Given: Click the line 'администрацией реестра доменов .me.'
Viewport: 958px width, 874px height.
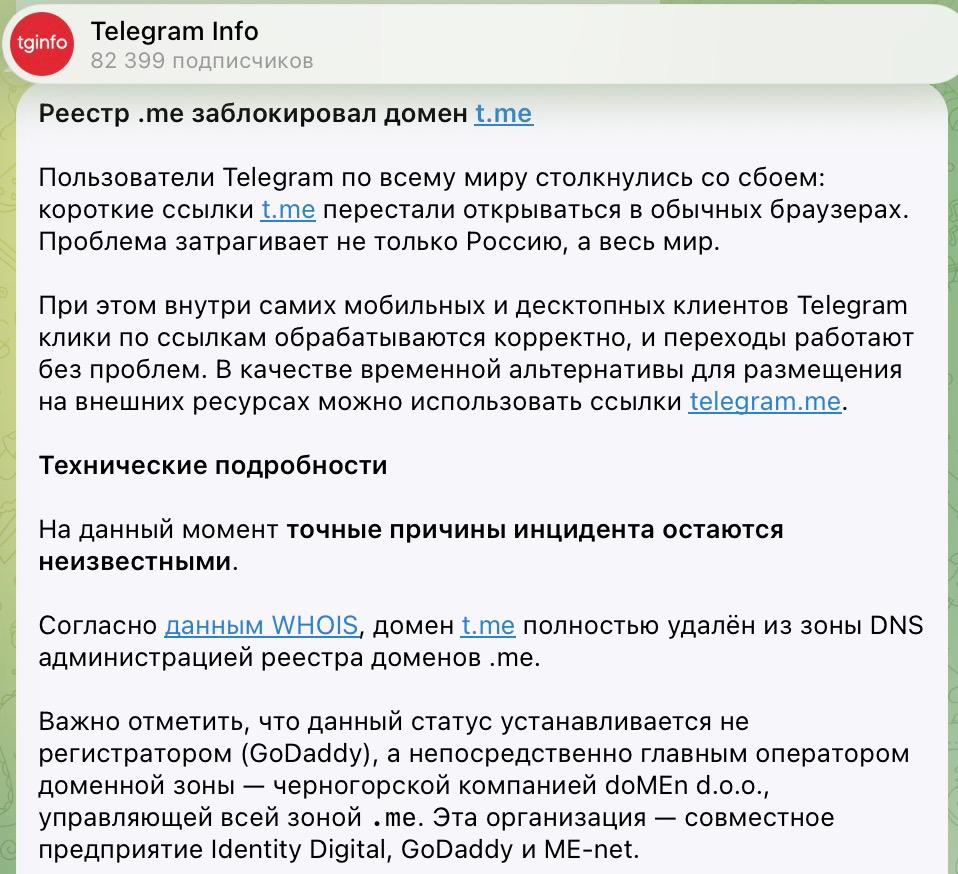Looking at the screenshot, I should tap(290, 657).
